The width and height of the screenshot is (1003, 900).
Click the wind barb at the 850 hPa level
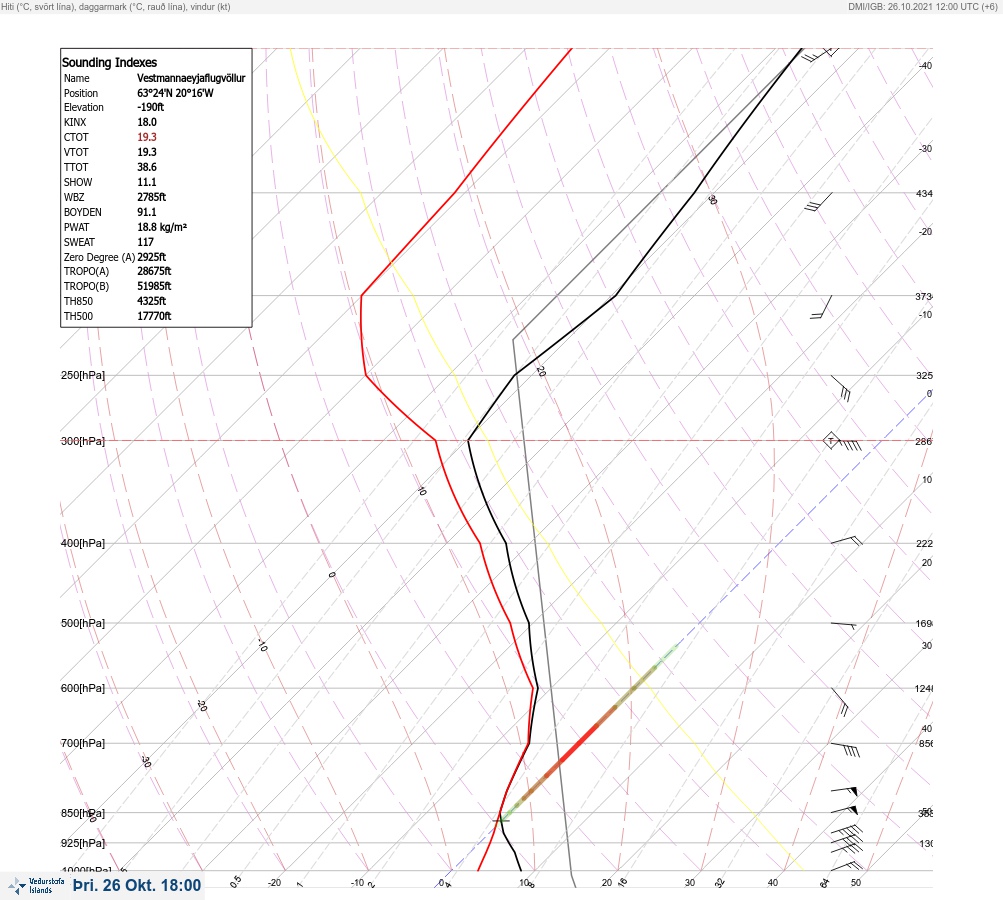pyautogui.click(x=844, y=810)
